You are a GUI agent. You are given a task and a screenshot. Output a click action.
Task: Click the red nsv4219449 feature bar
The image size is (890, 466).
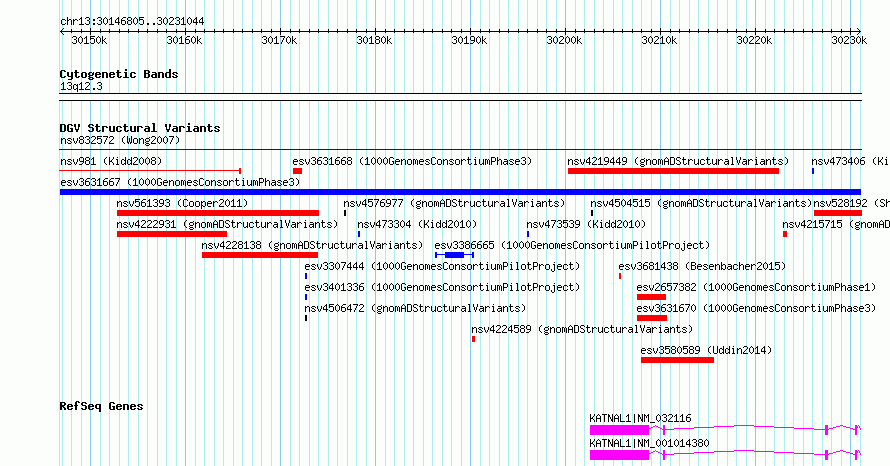673,171
